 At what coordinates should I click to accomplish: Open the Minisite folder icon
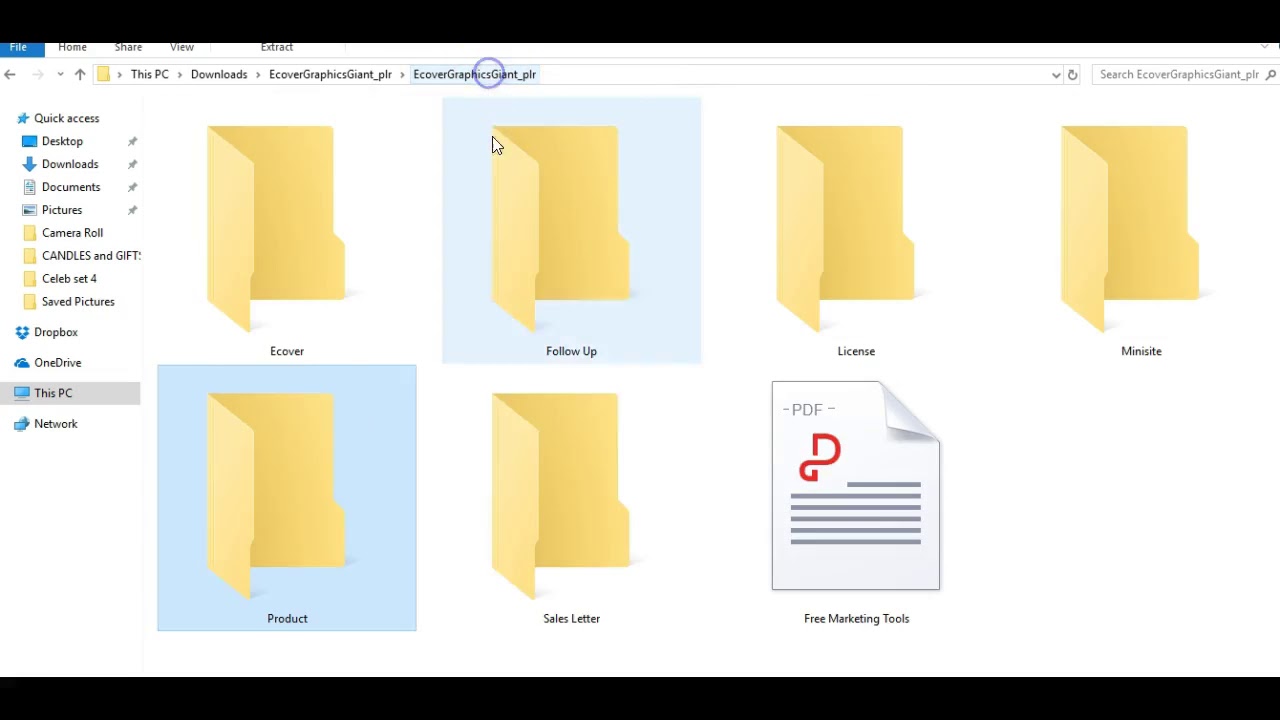(x=1130, y=229)
